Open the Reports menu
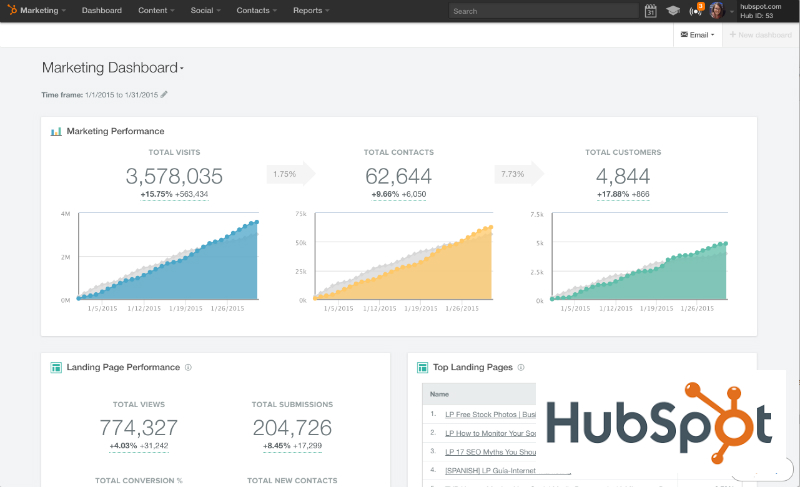The width and height of the screenshot is (800, 487). tap(311, 11)
